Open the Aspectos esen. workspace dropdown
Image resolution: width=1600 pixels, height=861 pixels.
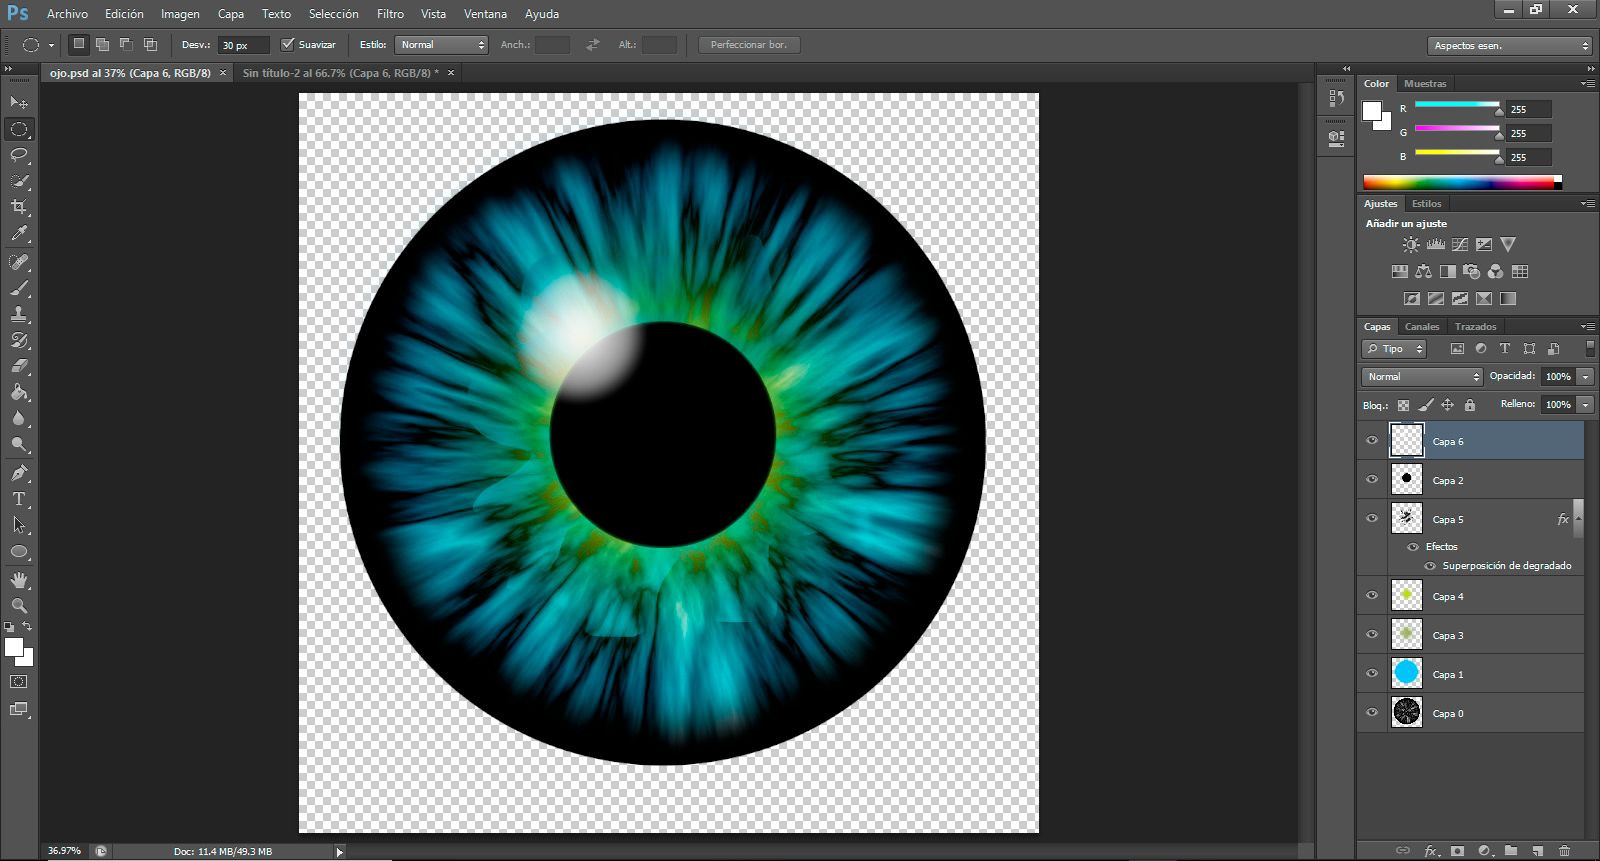[x=1509, y=46]
